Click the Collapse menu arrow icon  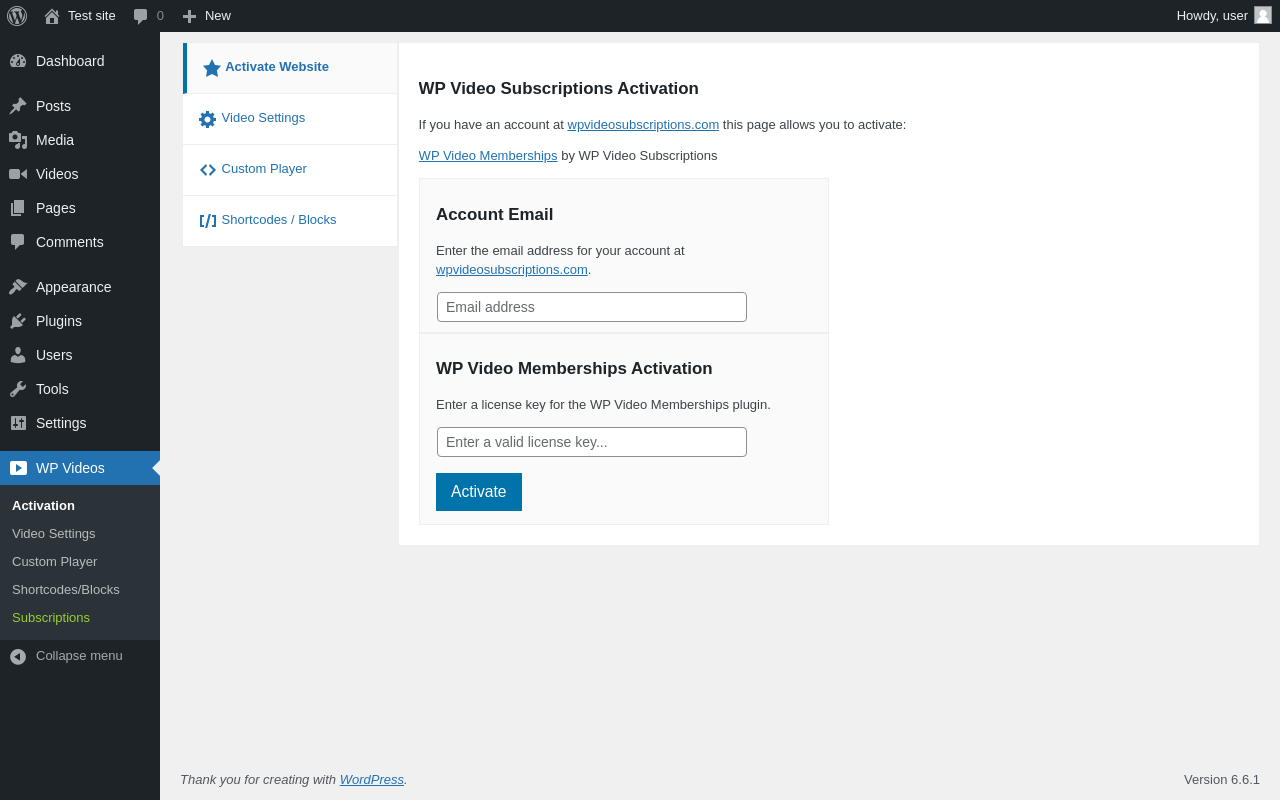point(18,657)
